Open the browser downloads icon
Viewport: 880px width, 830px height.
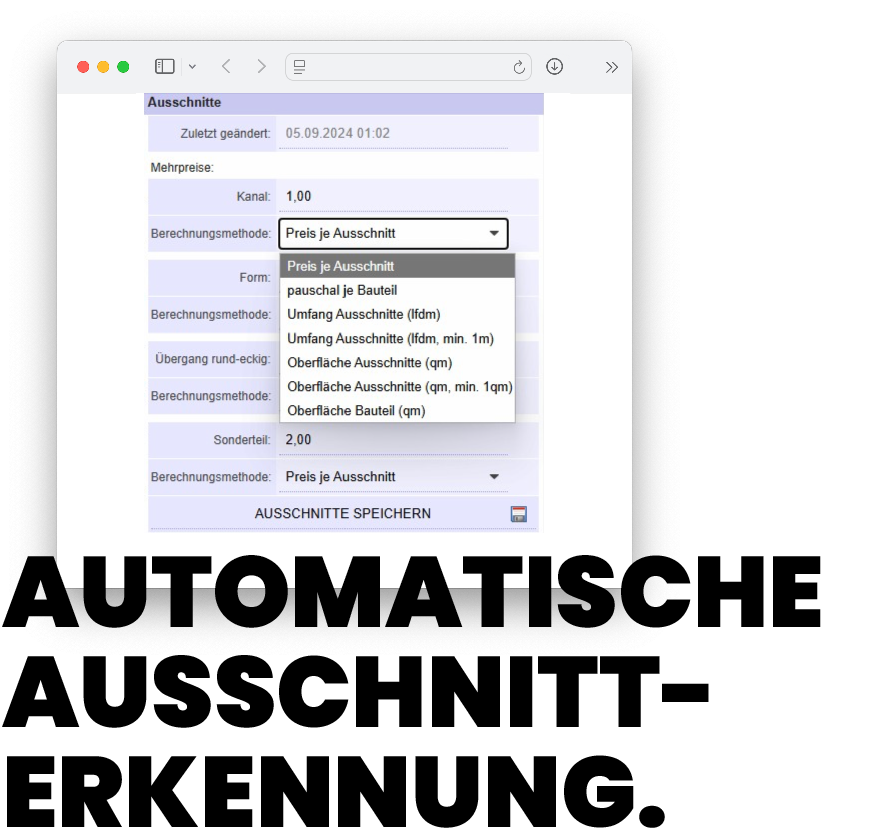click(554, 67)
